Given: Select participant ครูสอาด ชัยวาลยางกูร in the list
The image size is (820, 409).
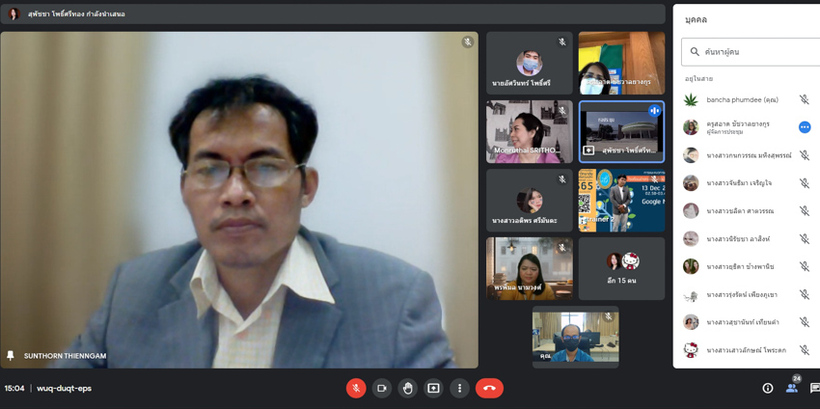Looking at the screenshot, I should [738, 124].
